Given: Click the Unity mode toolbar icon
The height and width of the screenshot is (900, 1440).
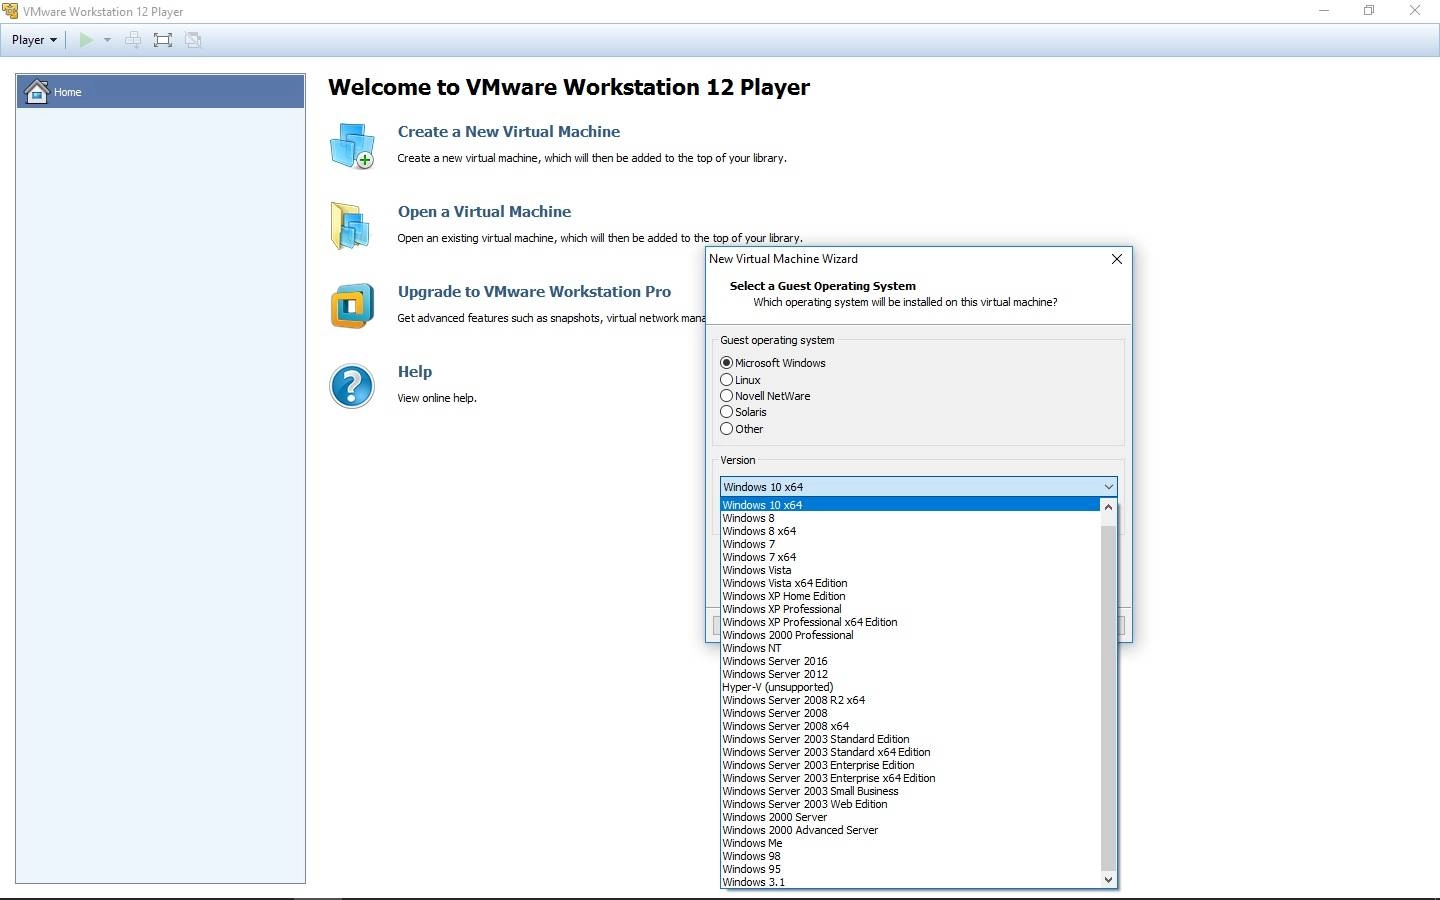Looking at the screenshot, I should (193, 40).
